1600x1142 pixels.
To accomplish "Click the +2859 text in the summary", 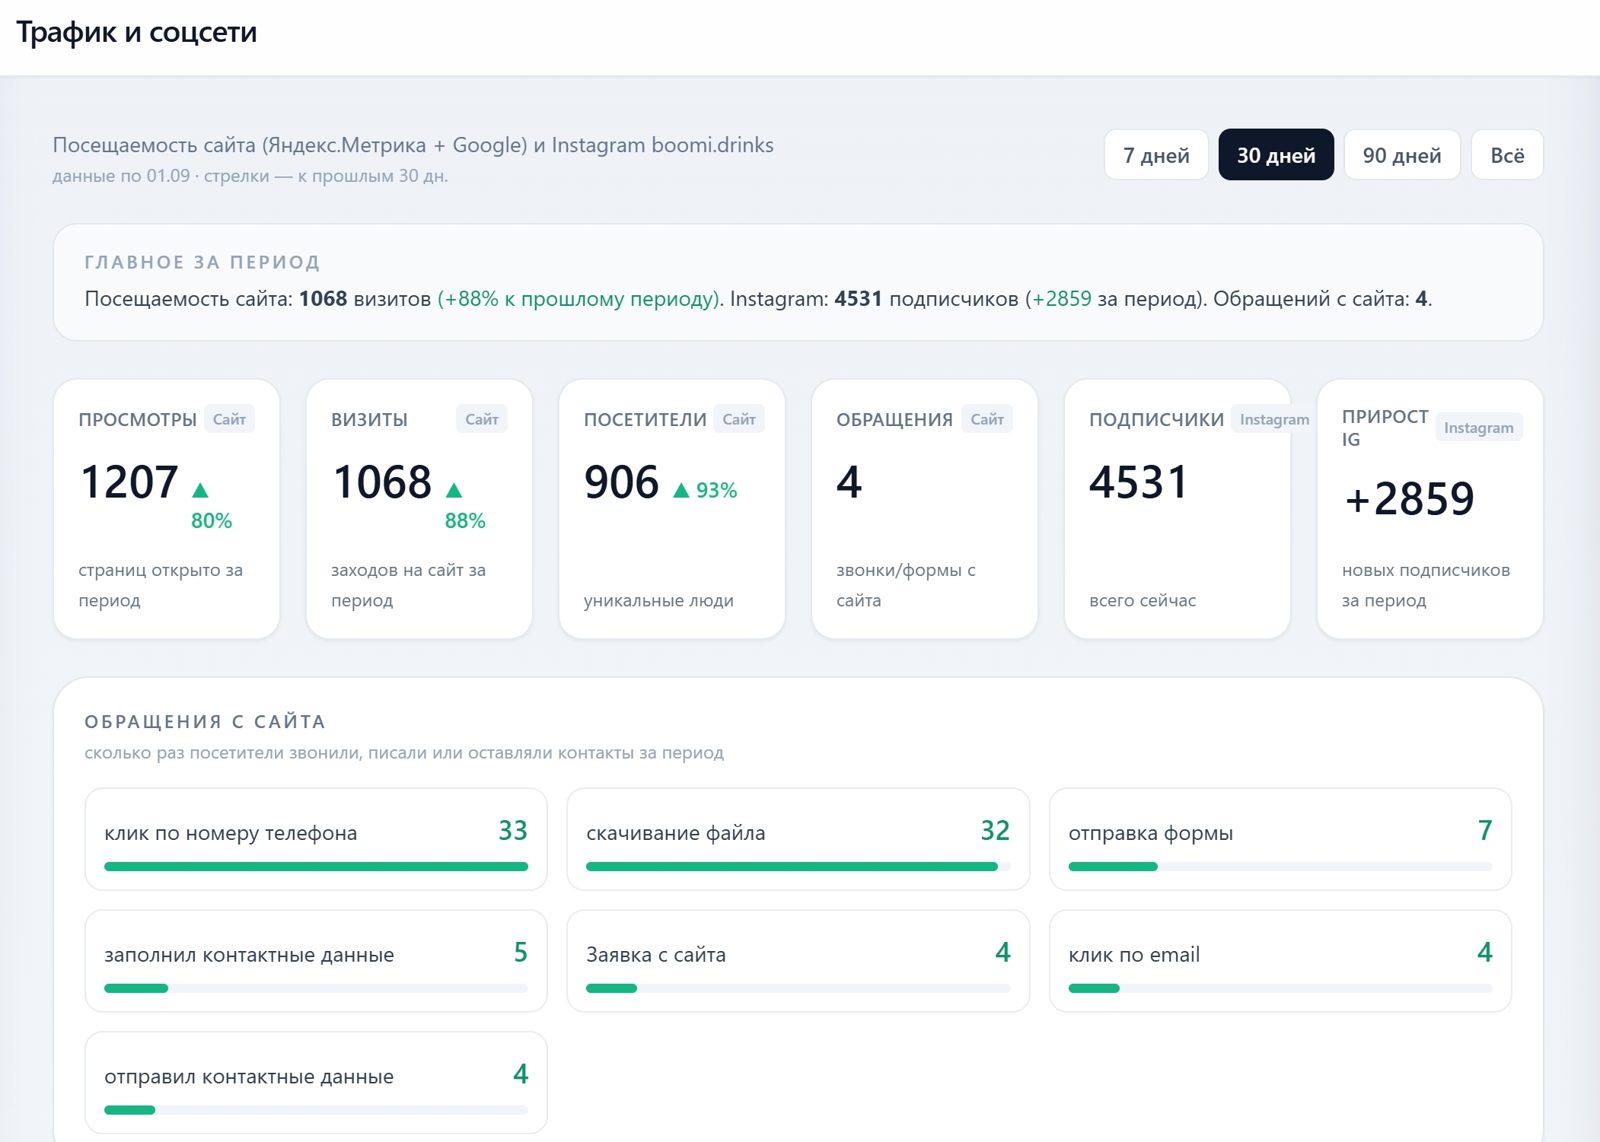I will point(1061,299).
